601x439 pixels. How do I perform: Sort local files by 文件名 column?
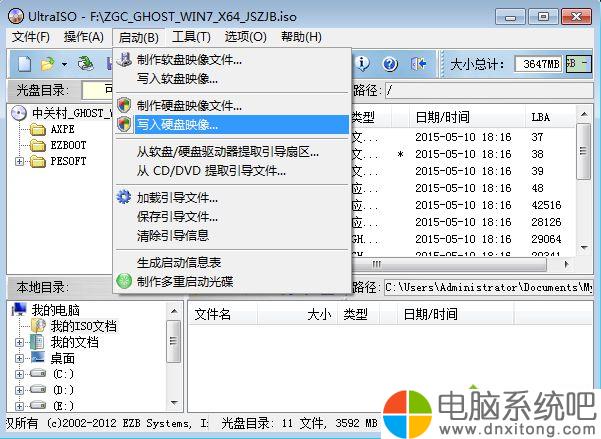tap(223, 315)
